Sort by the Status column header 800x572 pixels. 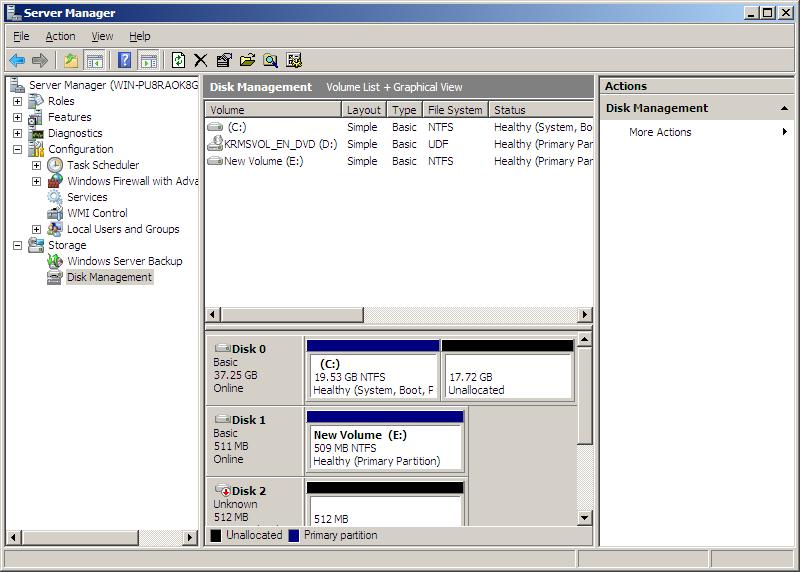pos(541,110)
